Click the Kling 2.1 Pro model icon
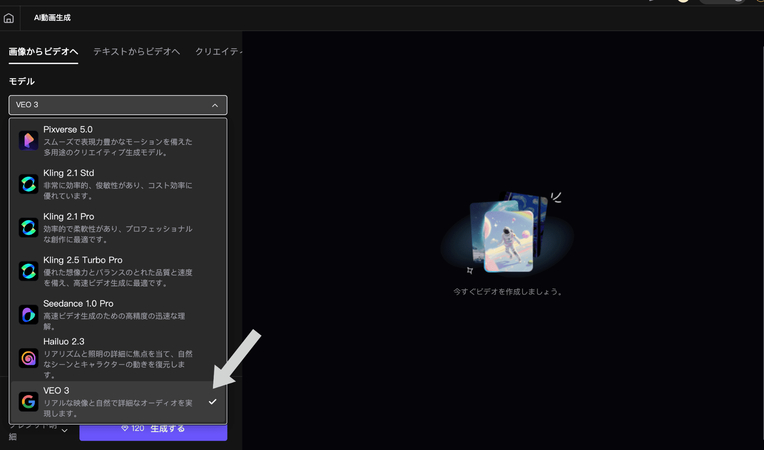Image resolution: width=764 pixels, height=450 pixels. tap(28, 228)
